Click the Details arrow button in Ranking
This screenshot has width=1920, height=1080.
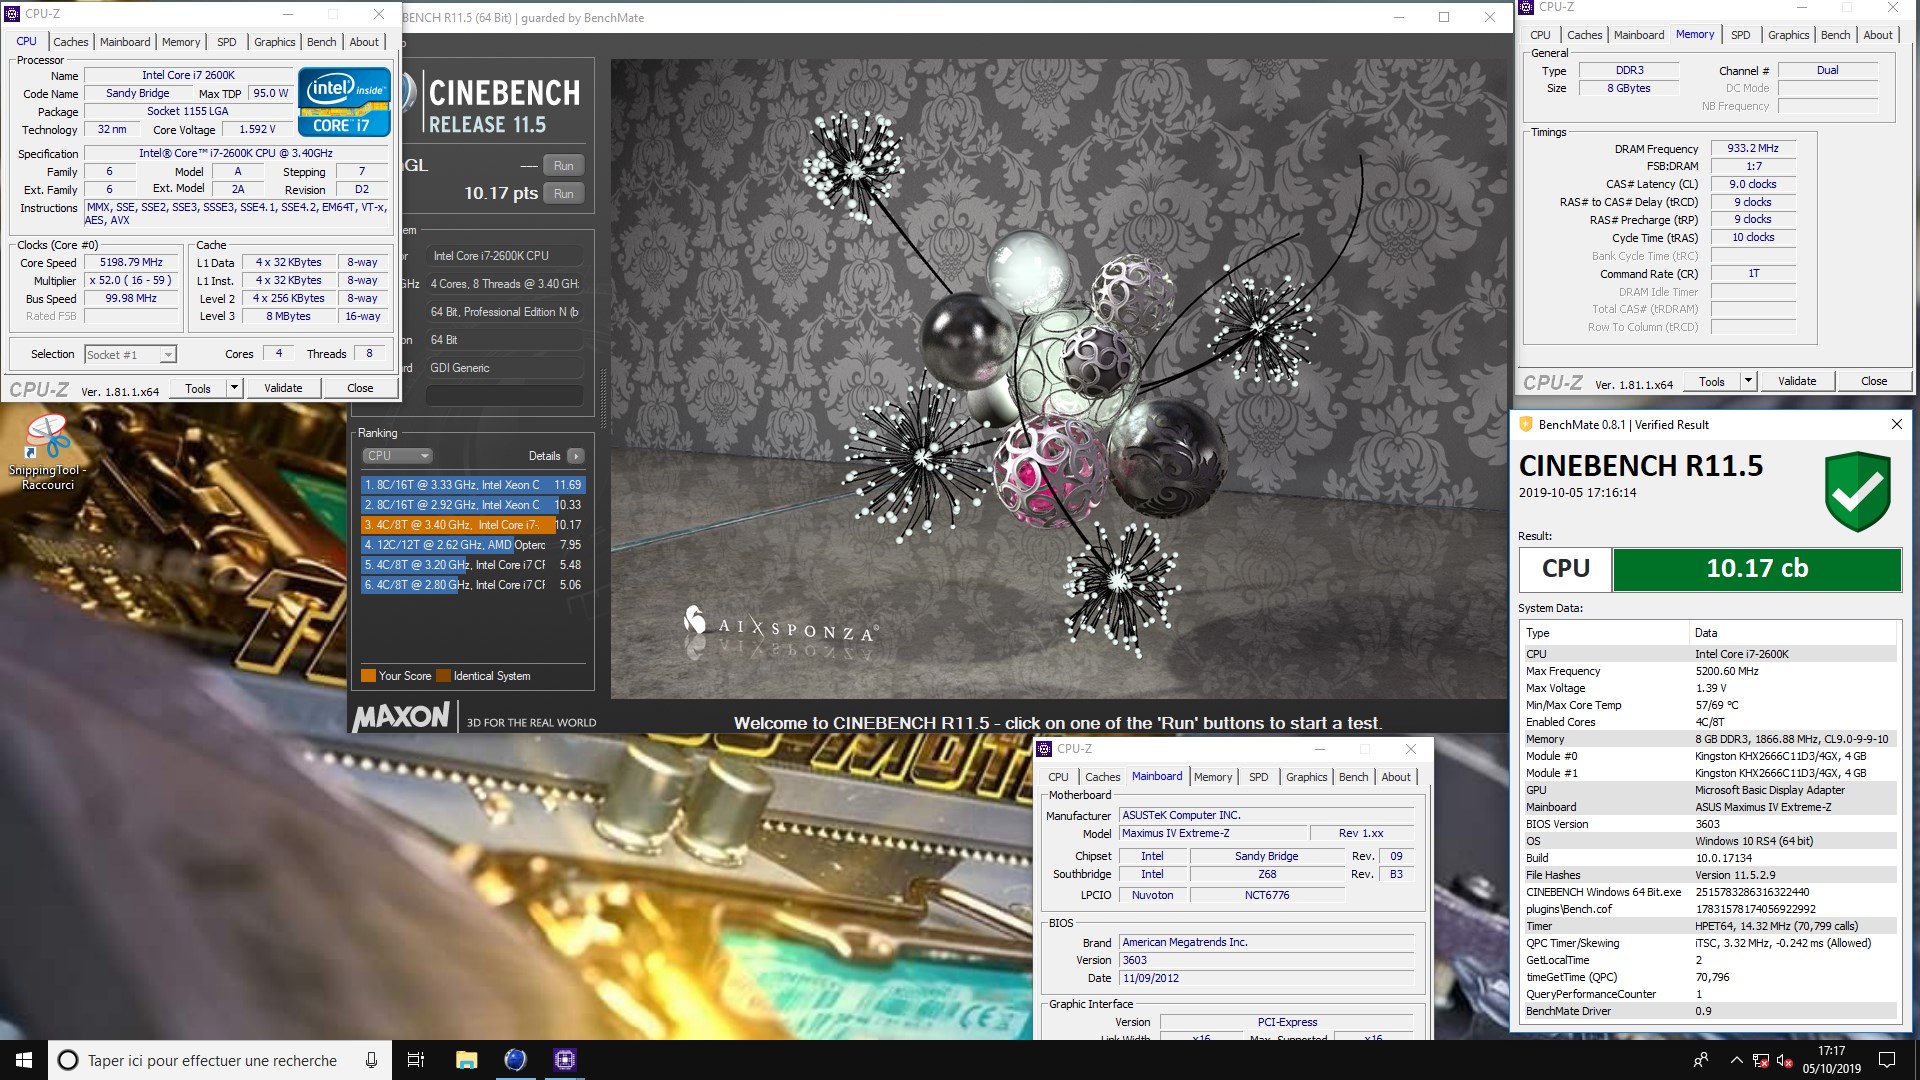[x=575, y=456]
